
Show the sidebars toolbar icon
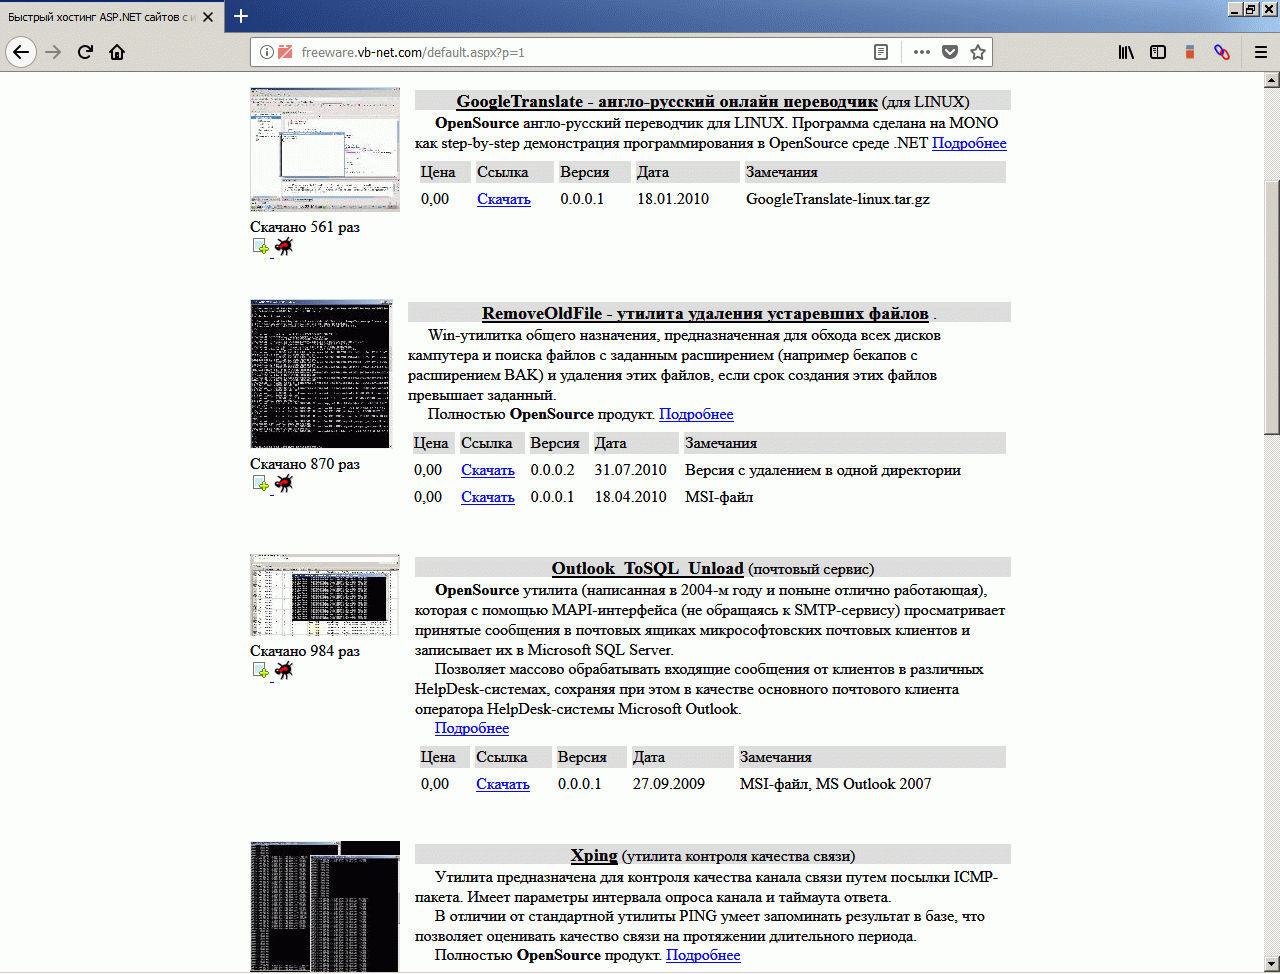click(1158, 53)
